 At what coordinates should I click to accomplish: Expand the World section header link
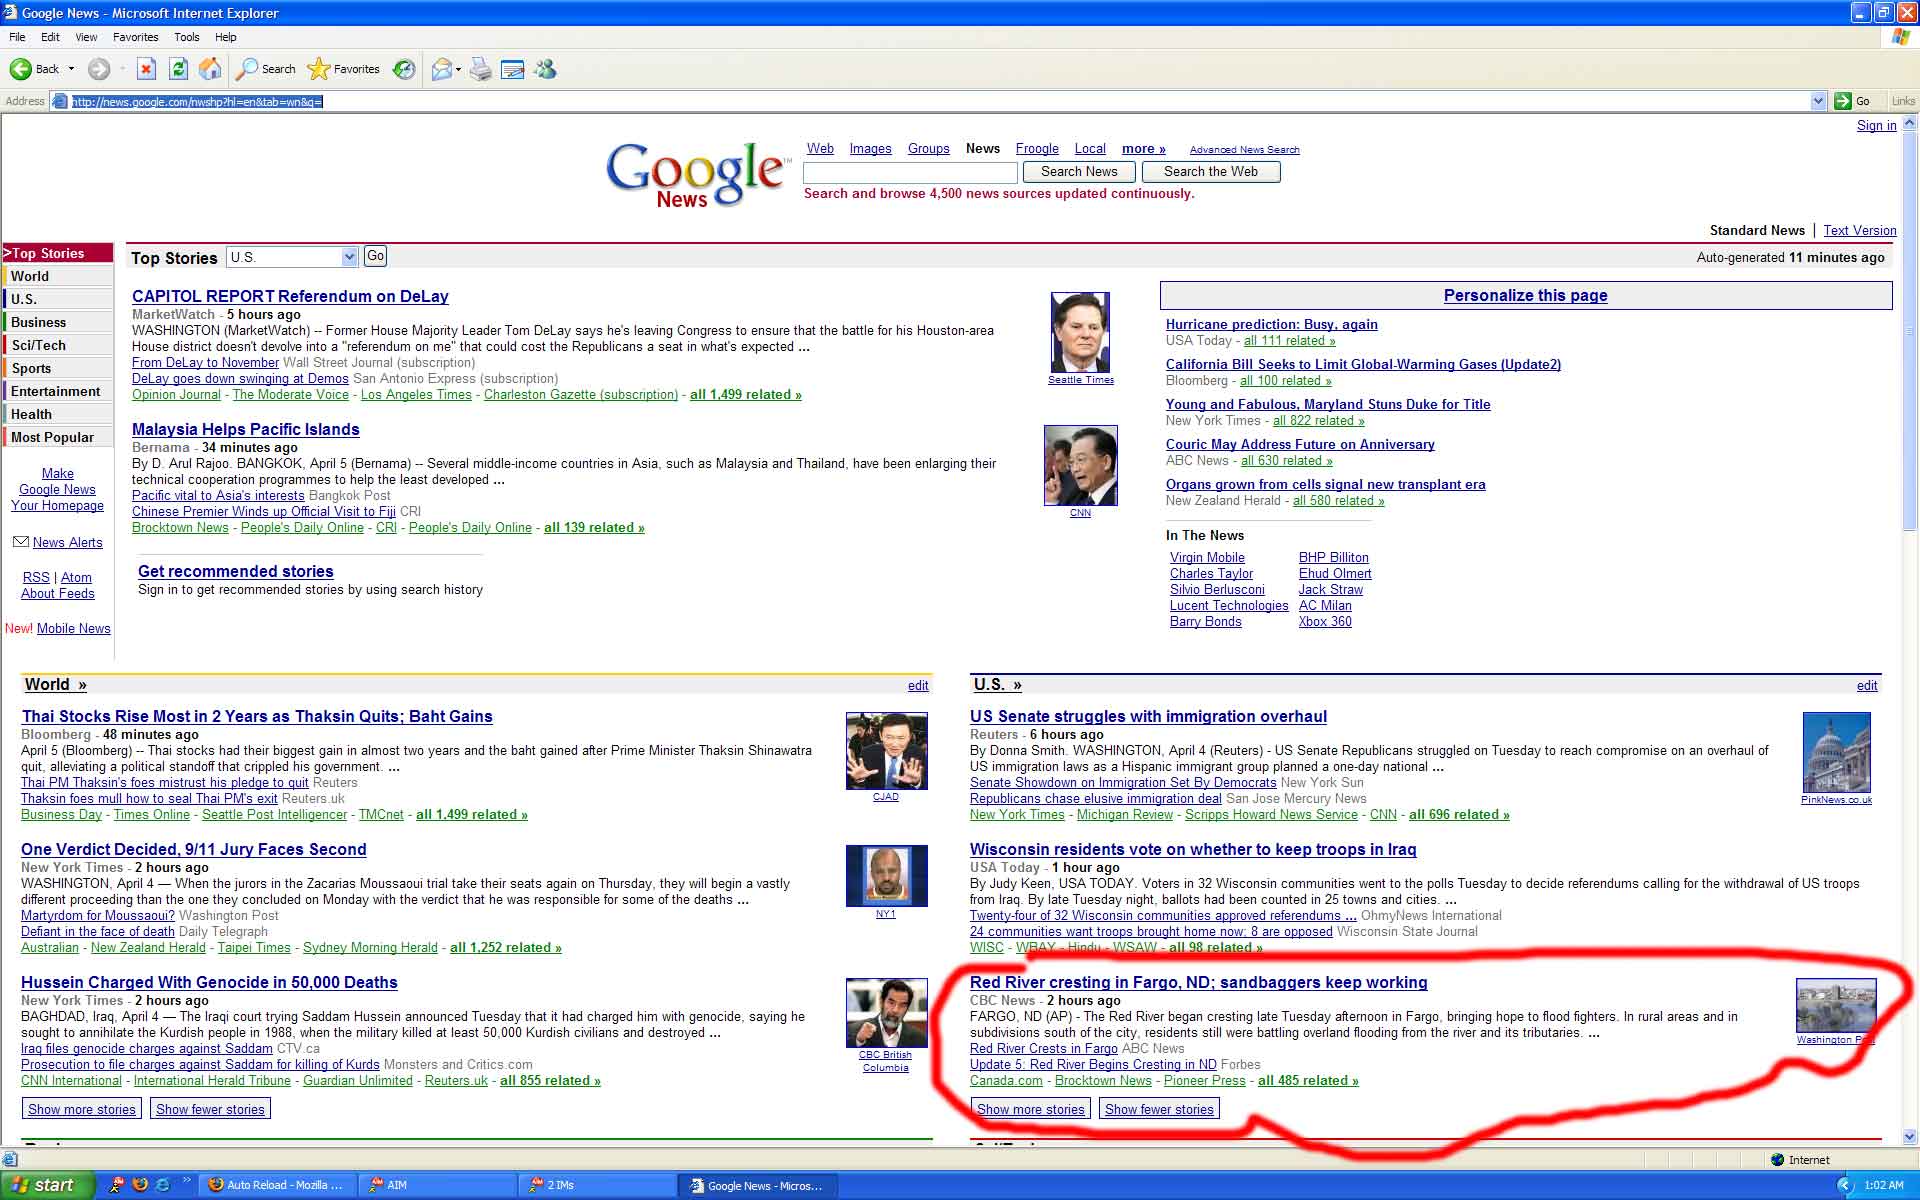click(56, 685)
